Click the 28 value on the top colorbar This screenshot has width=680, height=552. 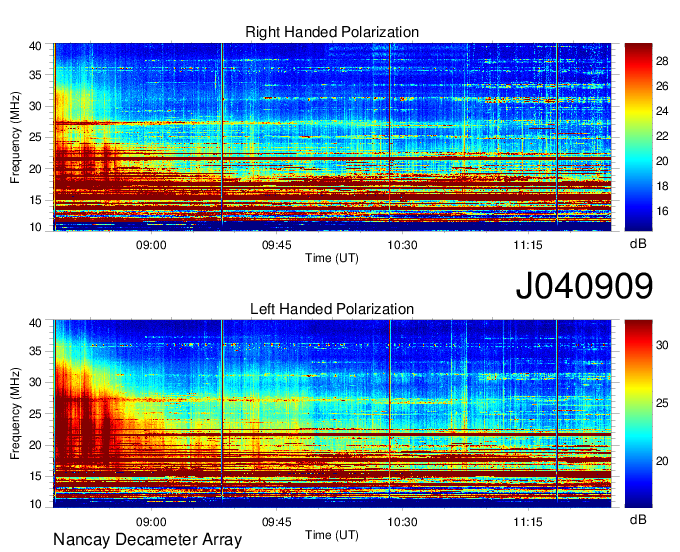pyautogui.click(x=662, y=61)
